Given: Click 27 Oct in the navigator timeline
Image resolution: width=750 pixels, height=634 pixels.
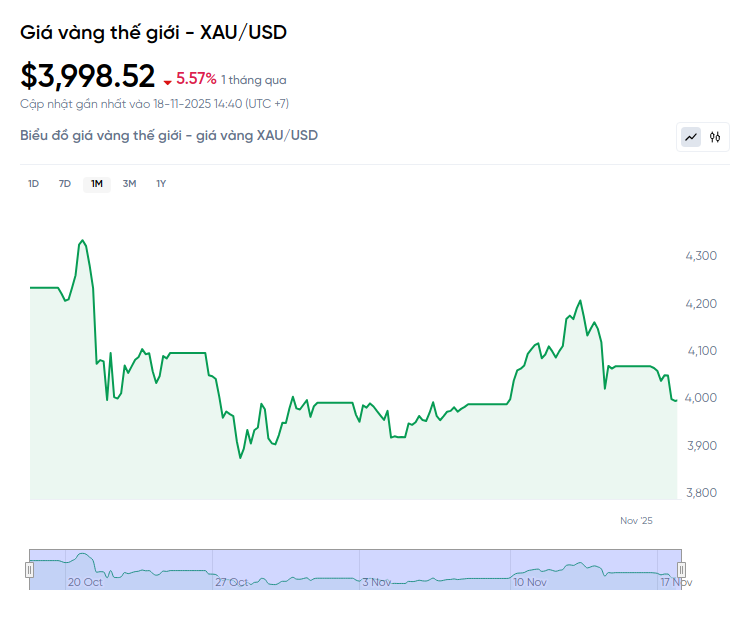Looking at the screenshot, I should [232, 581].
